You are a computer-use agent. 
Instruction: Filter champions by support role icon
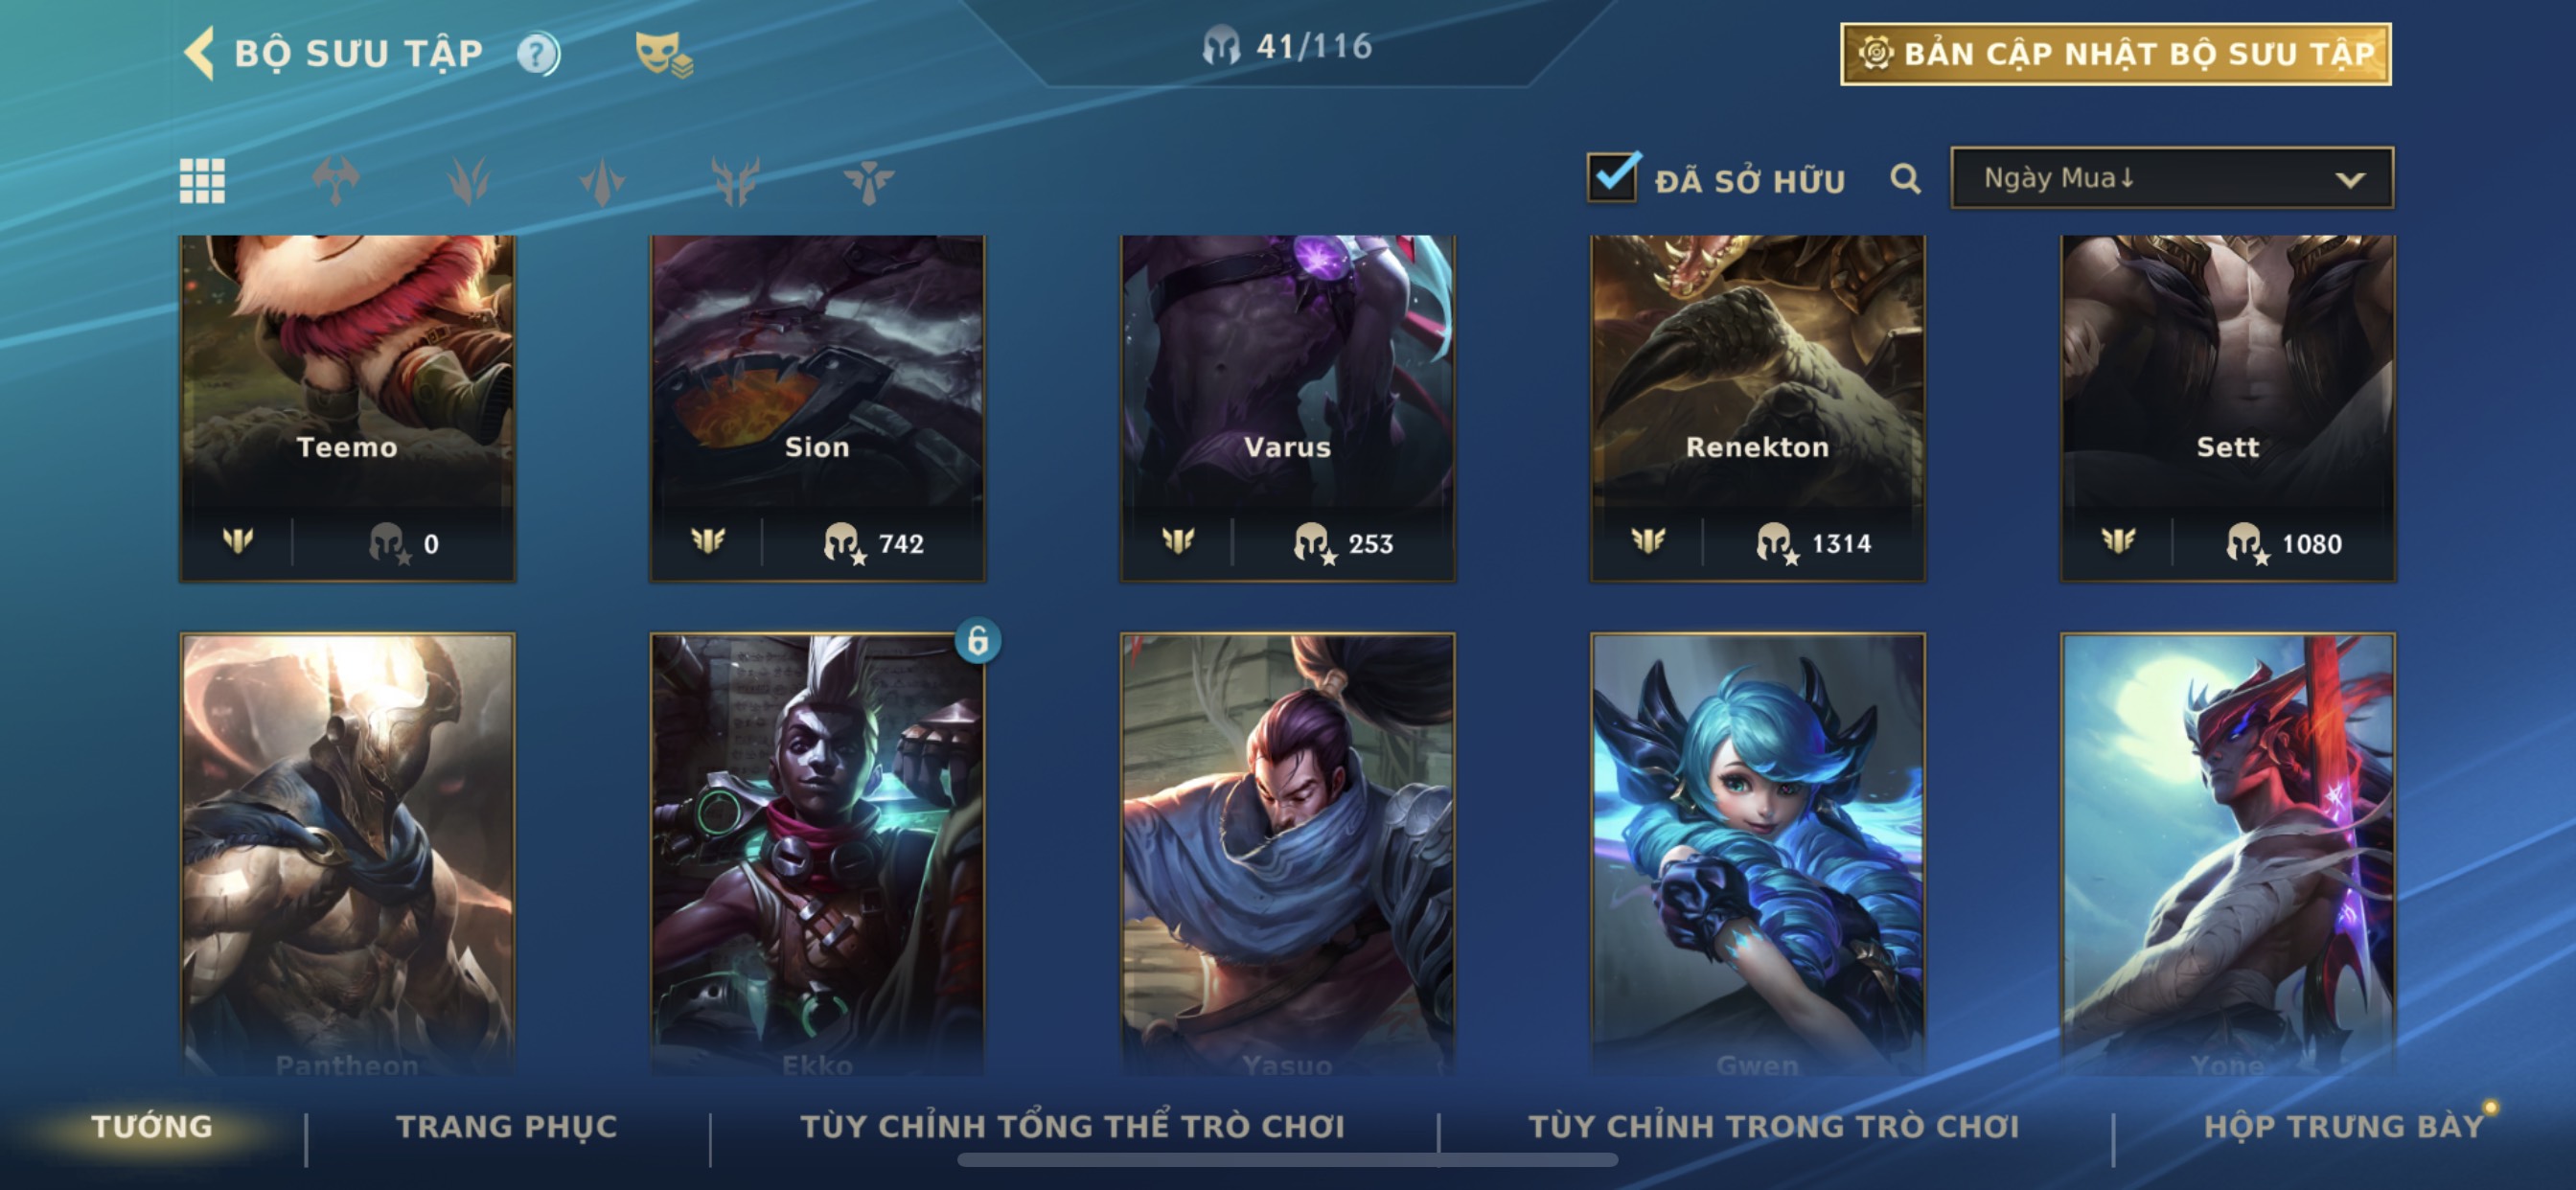point(868,181)
